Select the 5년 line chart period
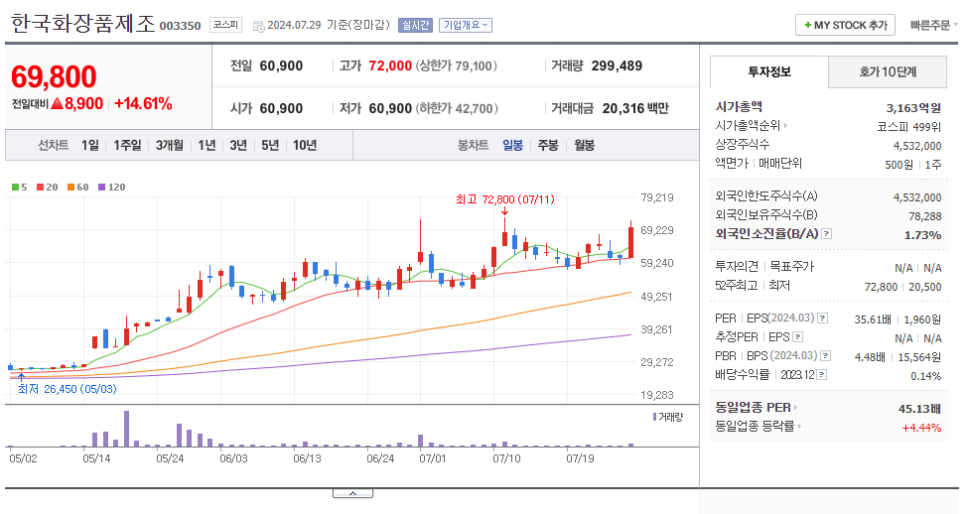The image size is (966, 514). [x=270, y=145]
